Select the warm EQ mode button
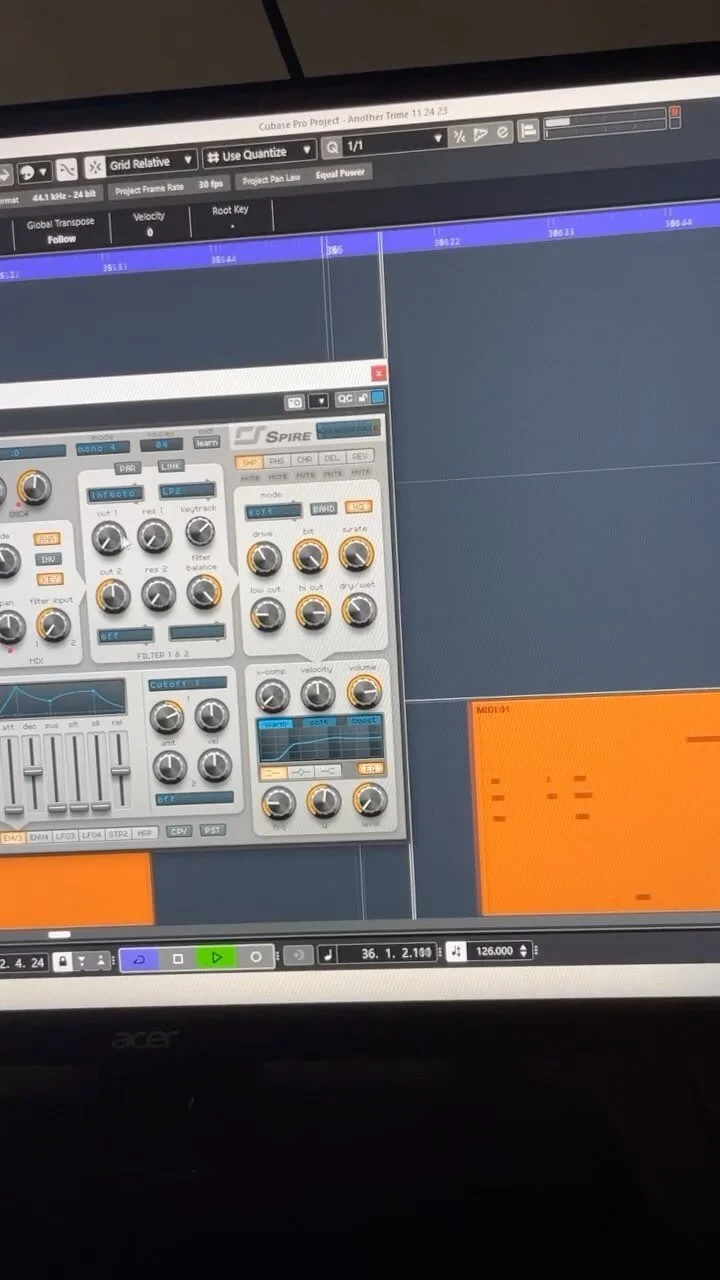This screenshot has height=1280, width=720. [x=273, y=724]
